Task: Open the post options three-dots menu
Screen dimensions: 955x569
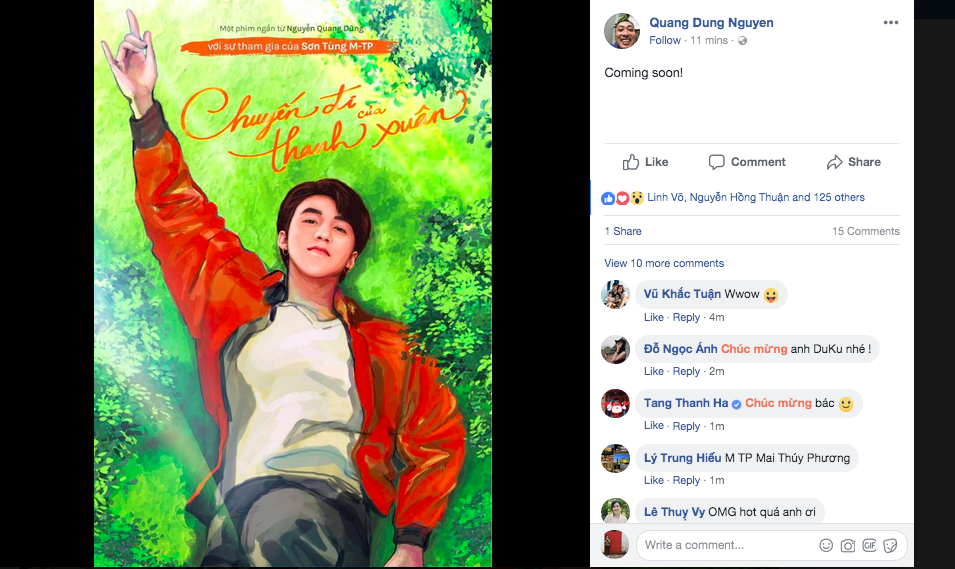Action: tap(890, 23)
